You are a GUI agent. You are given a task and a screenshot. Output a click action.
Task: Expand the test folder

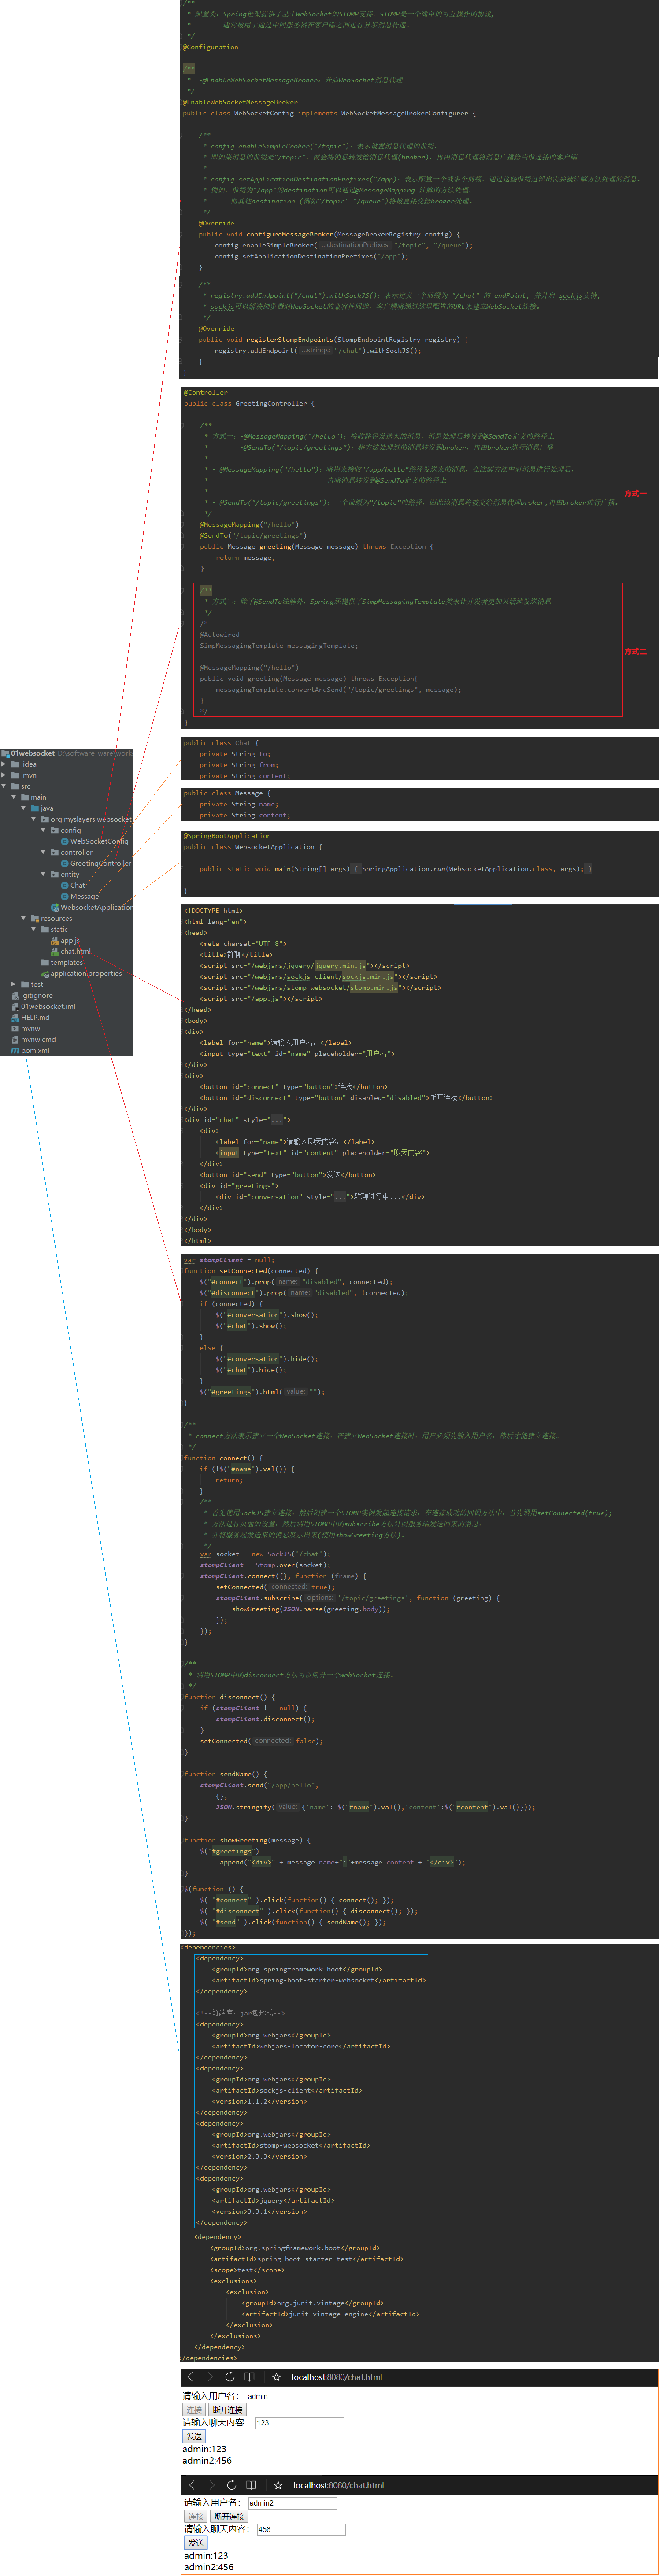pyautogui.click(x=13, y=984)
